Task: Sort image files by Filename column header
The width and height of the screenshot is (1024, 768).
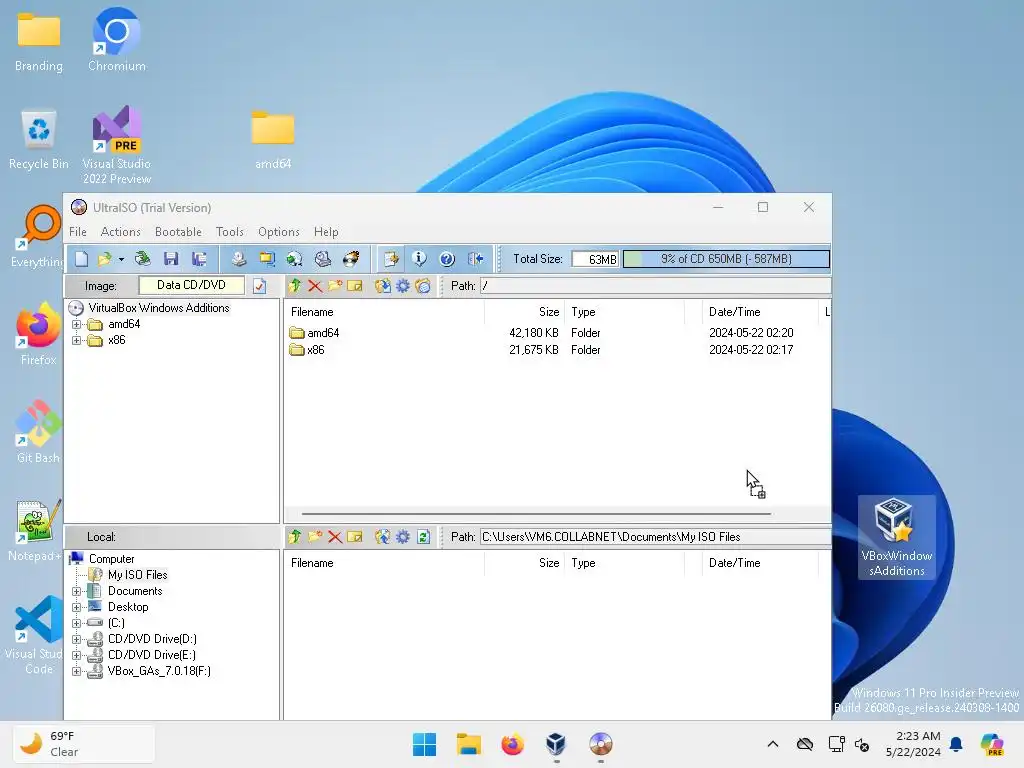Action: click(x=384, y=312)
